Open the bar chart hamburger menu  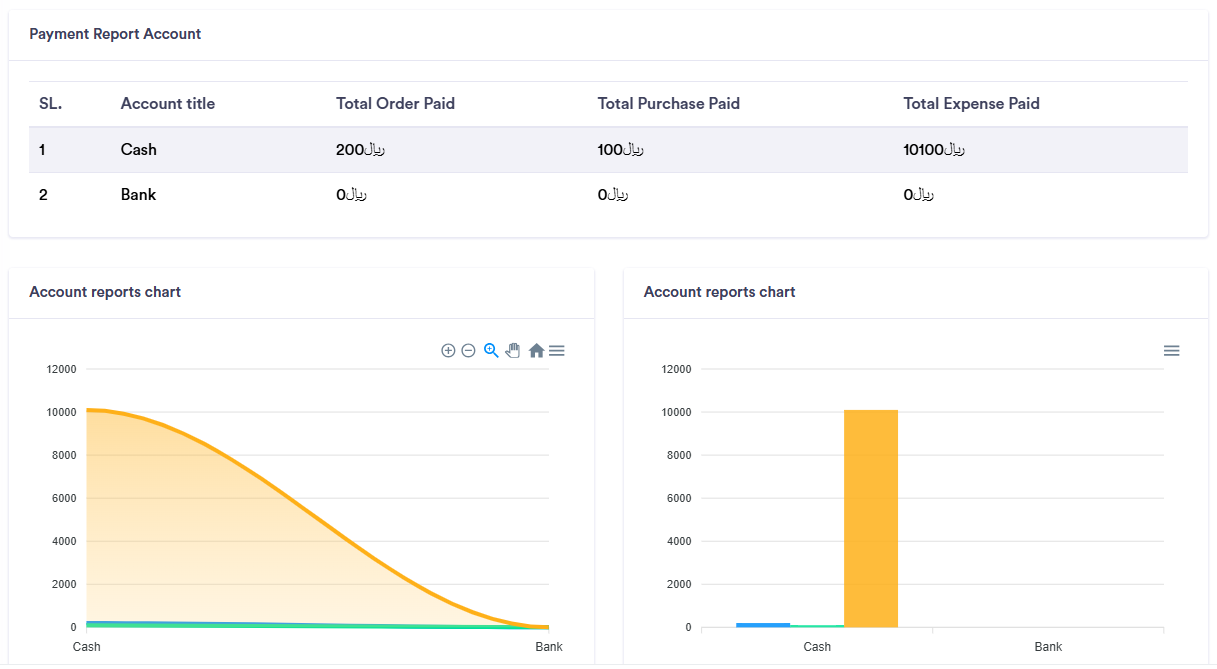pyautogui.click(x=1171, y=351)
